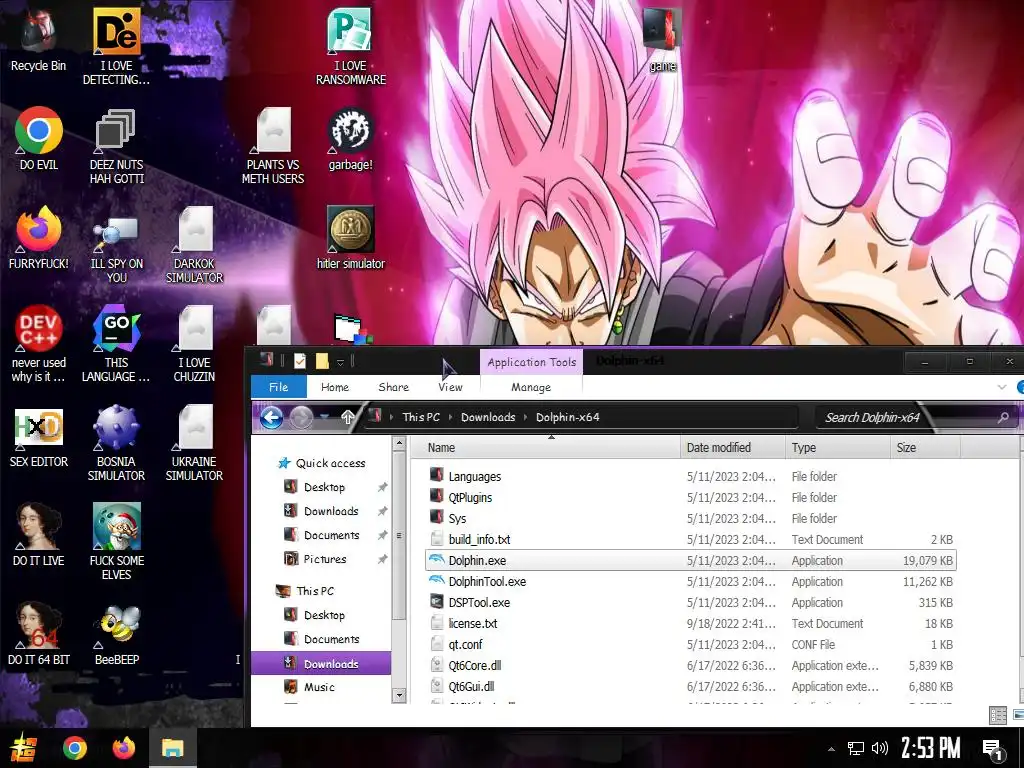
Task: Open the GoLand shortcut labeled THIS LANGUAGE
Action: pyautogui.click(x=116, y=328)
